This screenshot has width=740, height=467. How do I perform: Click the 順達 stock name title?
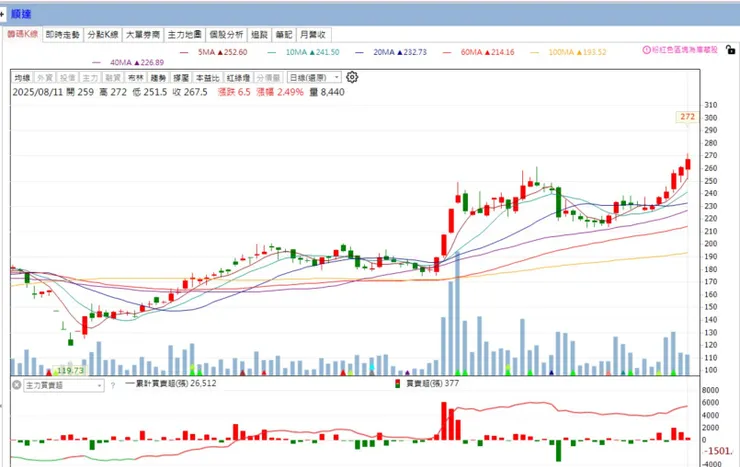(x=21, y=14)
